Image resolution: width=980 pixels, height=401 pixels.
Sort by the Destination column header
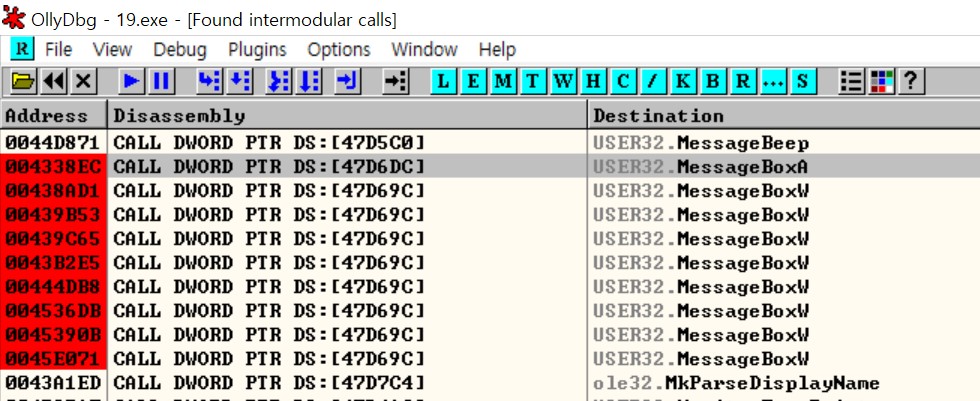784,116
